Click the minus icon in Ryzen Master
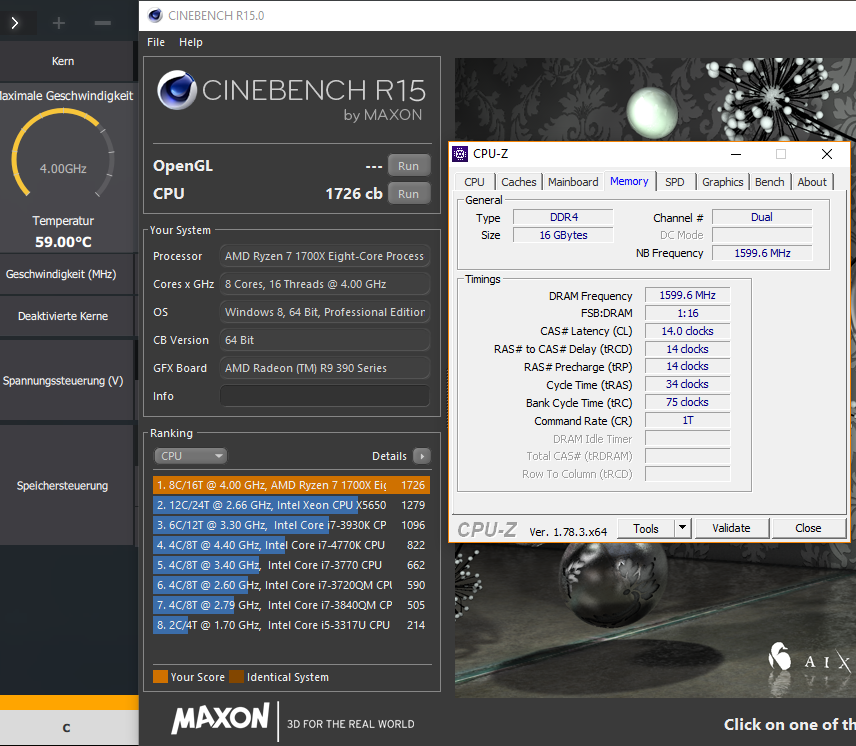856x746 pixels. pyautogui.click(x=103, y=23)
